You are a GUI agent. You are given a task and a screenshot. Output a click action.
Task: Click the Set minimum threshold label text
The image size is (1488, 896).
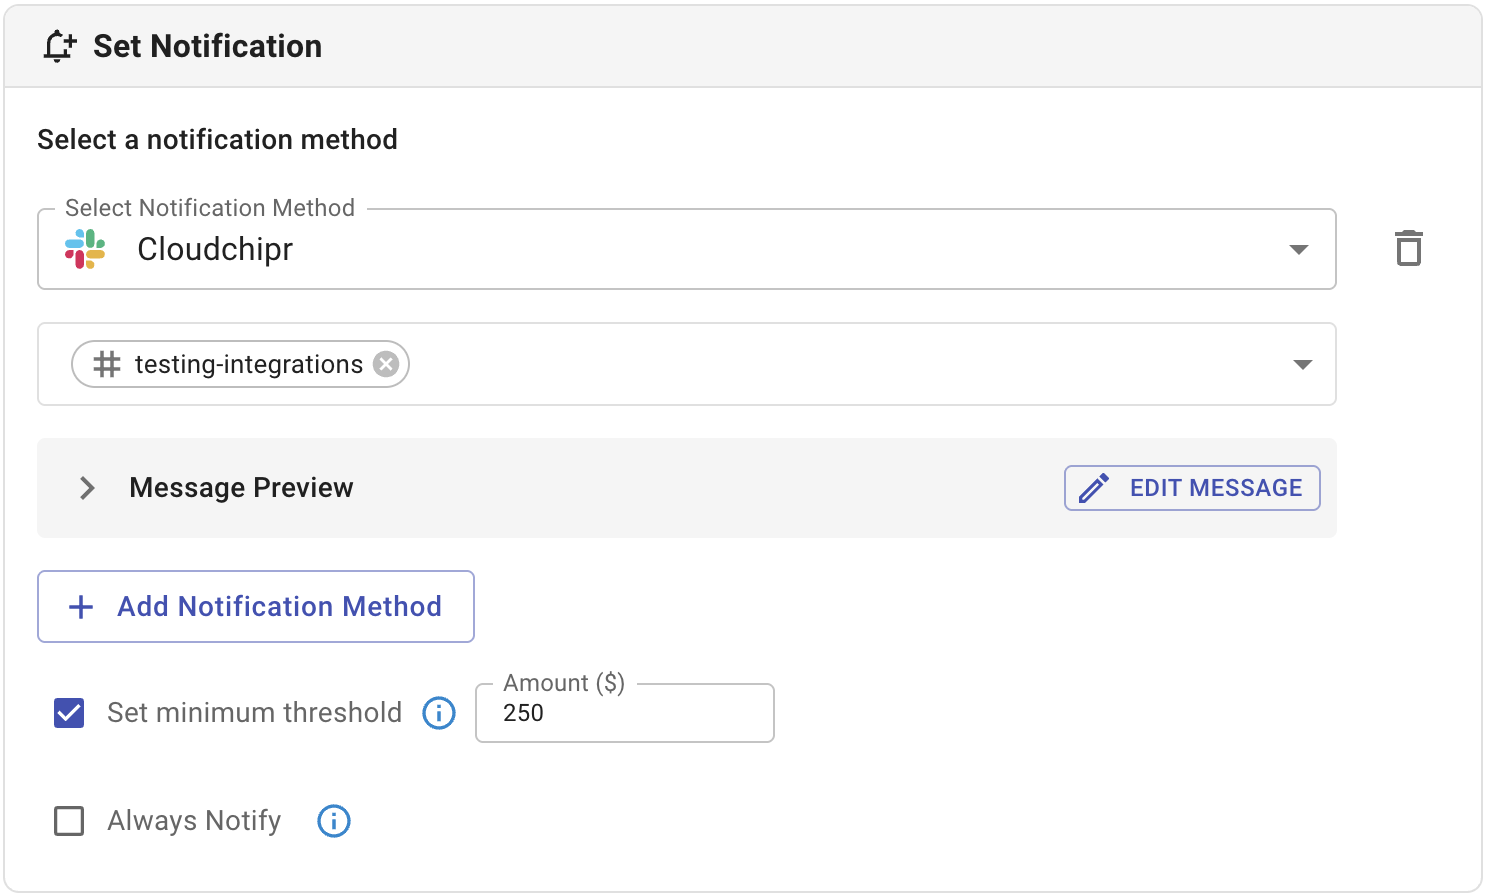tap(254, 713)
